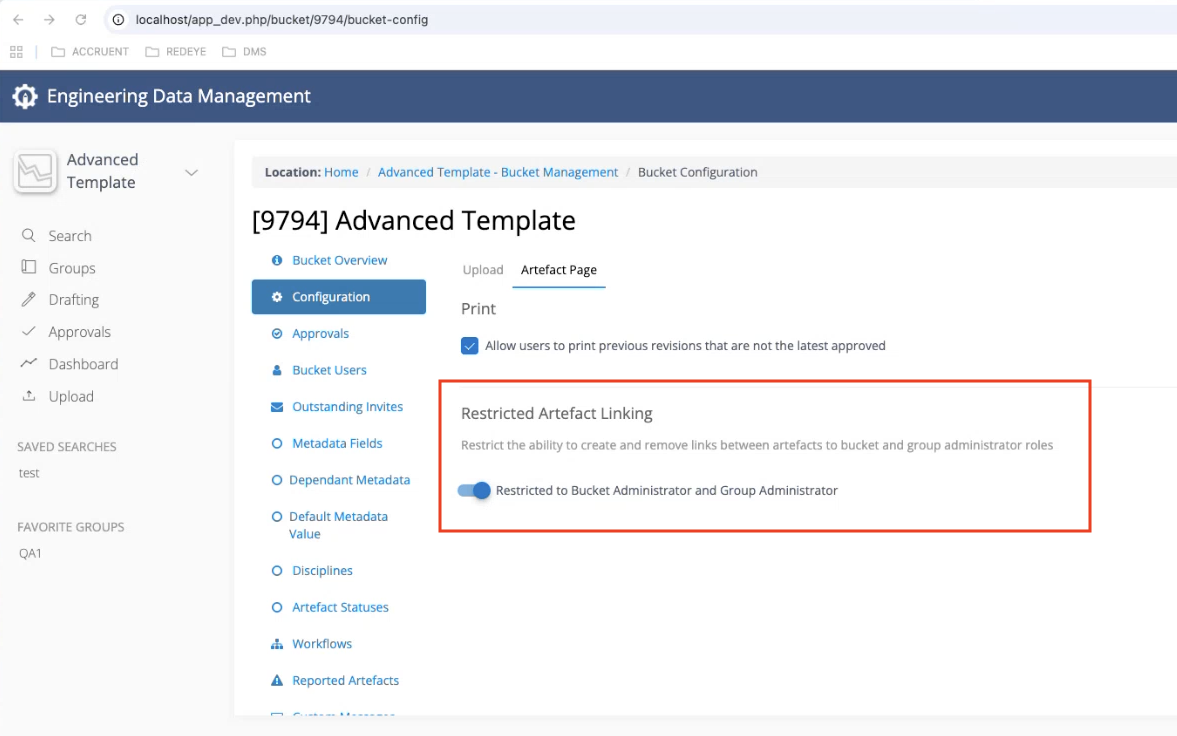The width and height of the screenshot is (1177, 736).
Task: Click the Advanced Template bucket thumbnail icon
Action: 35,171
